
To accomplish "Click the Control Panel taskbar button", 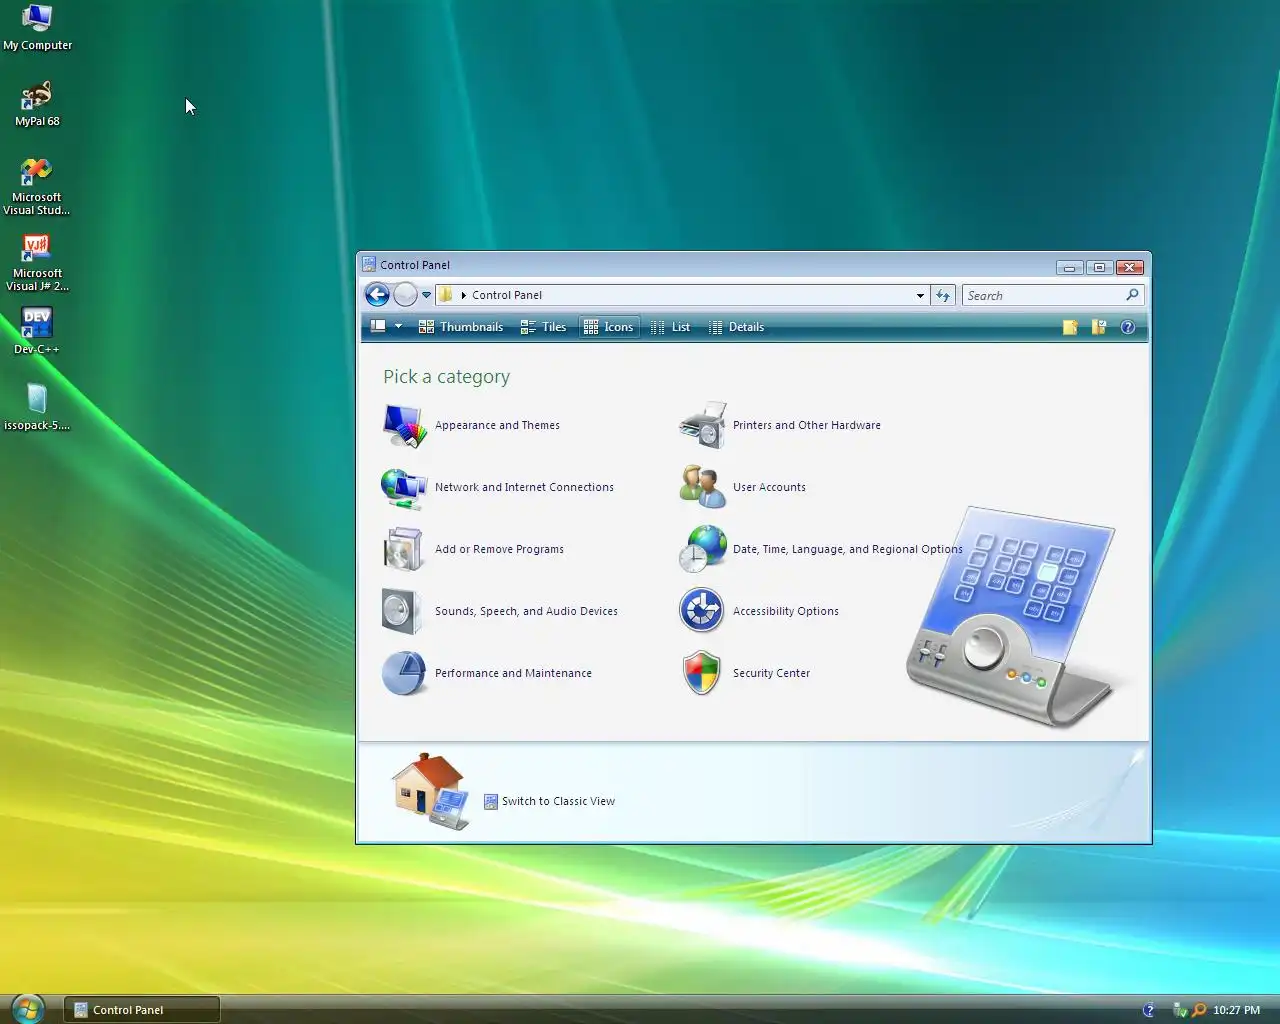I will point(142,1010).
